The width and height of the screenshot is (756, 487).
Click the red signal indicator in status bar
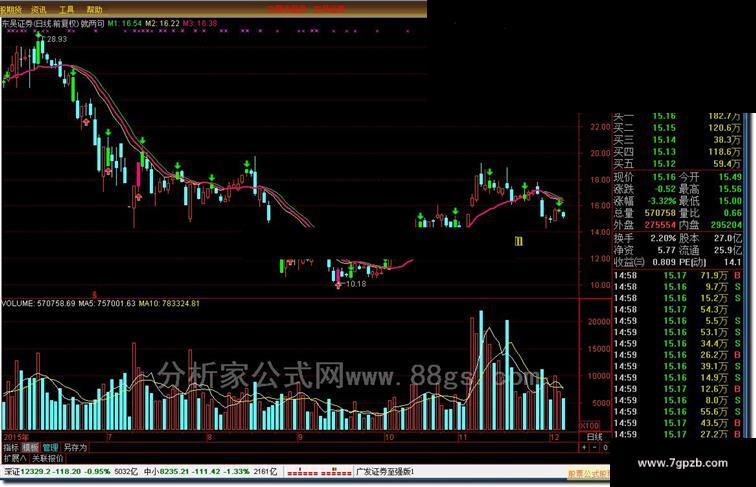tap(319, 472)
